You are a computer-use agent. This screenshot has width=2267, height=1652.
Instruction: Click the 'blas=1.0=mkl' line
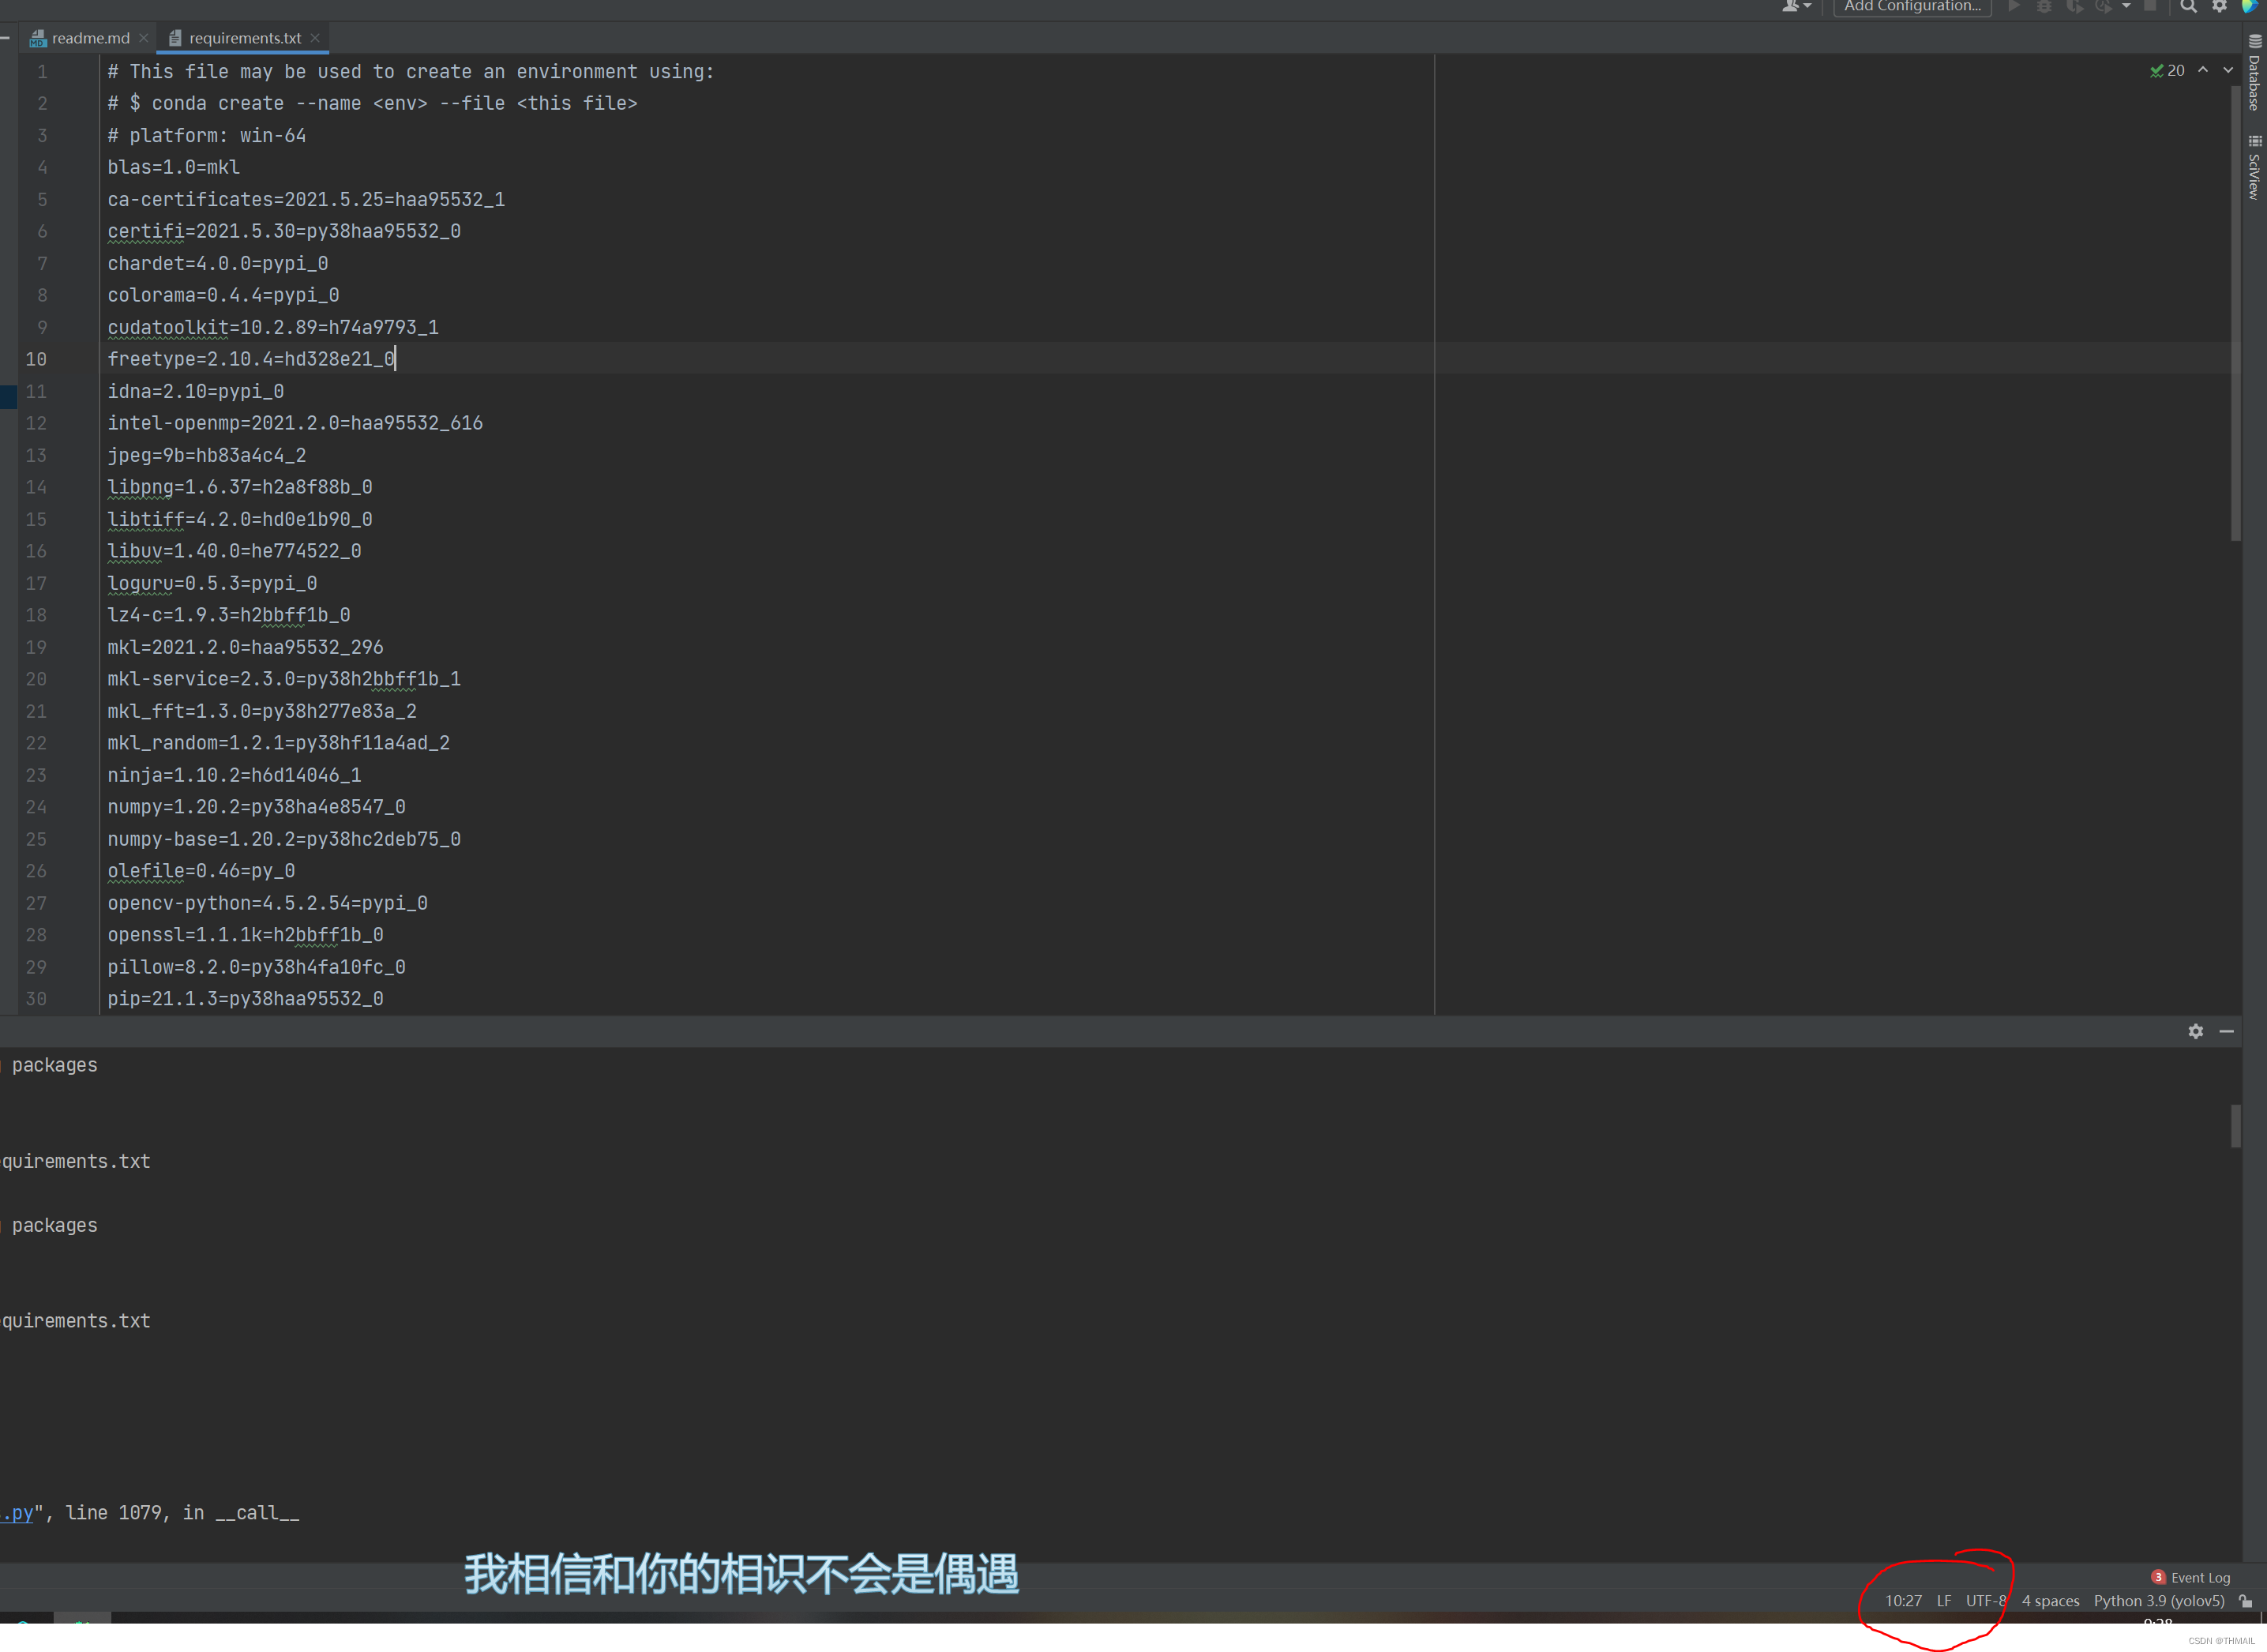point(174,167)
